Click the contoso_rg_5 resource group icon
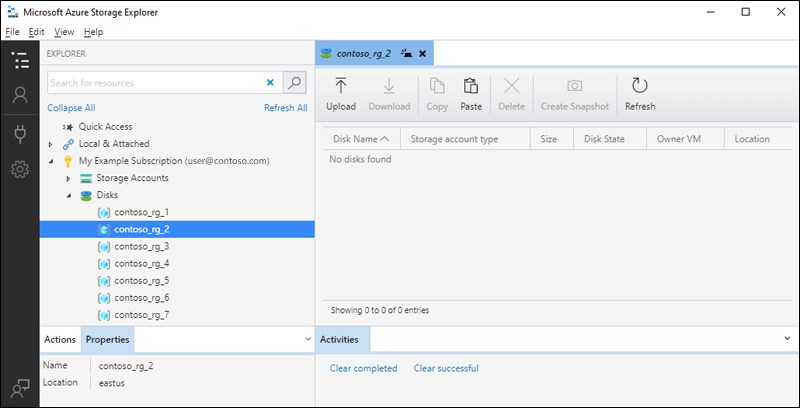This screenshot has width=800, height=408. (104, 281)
